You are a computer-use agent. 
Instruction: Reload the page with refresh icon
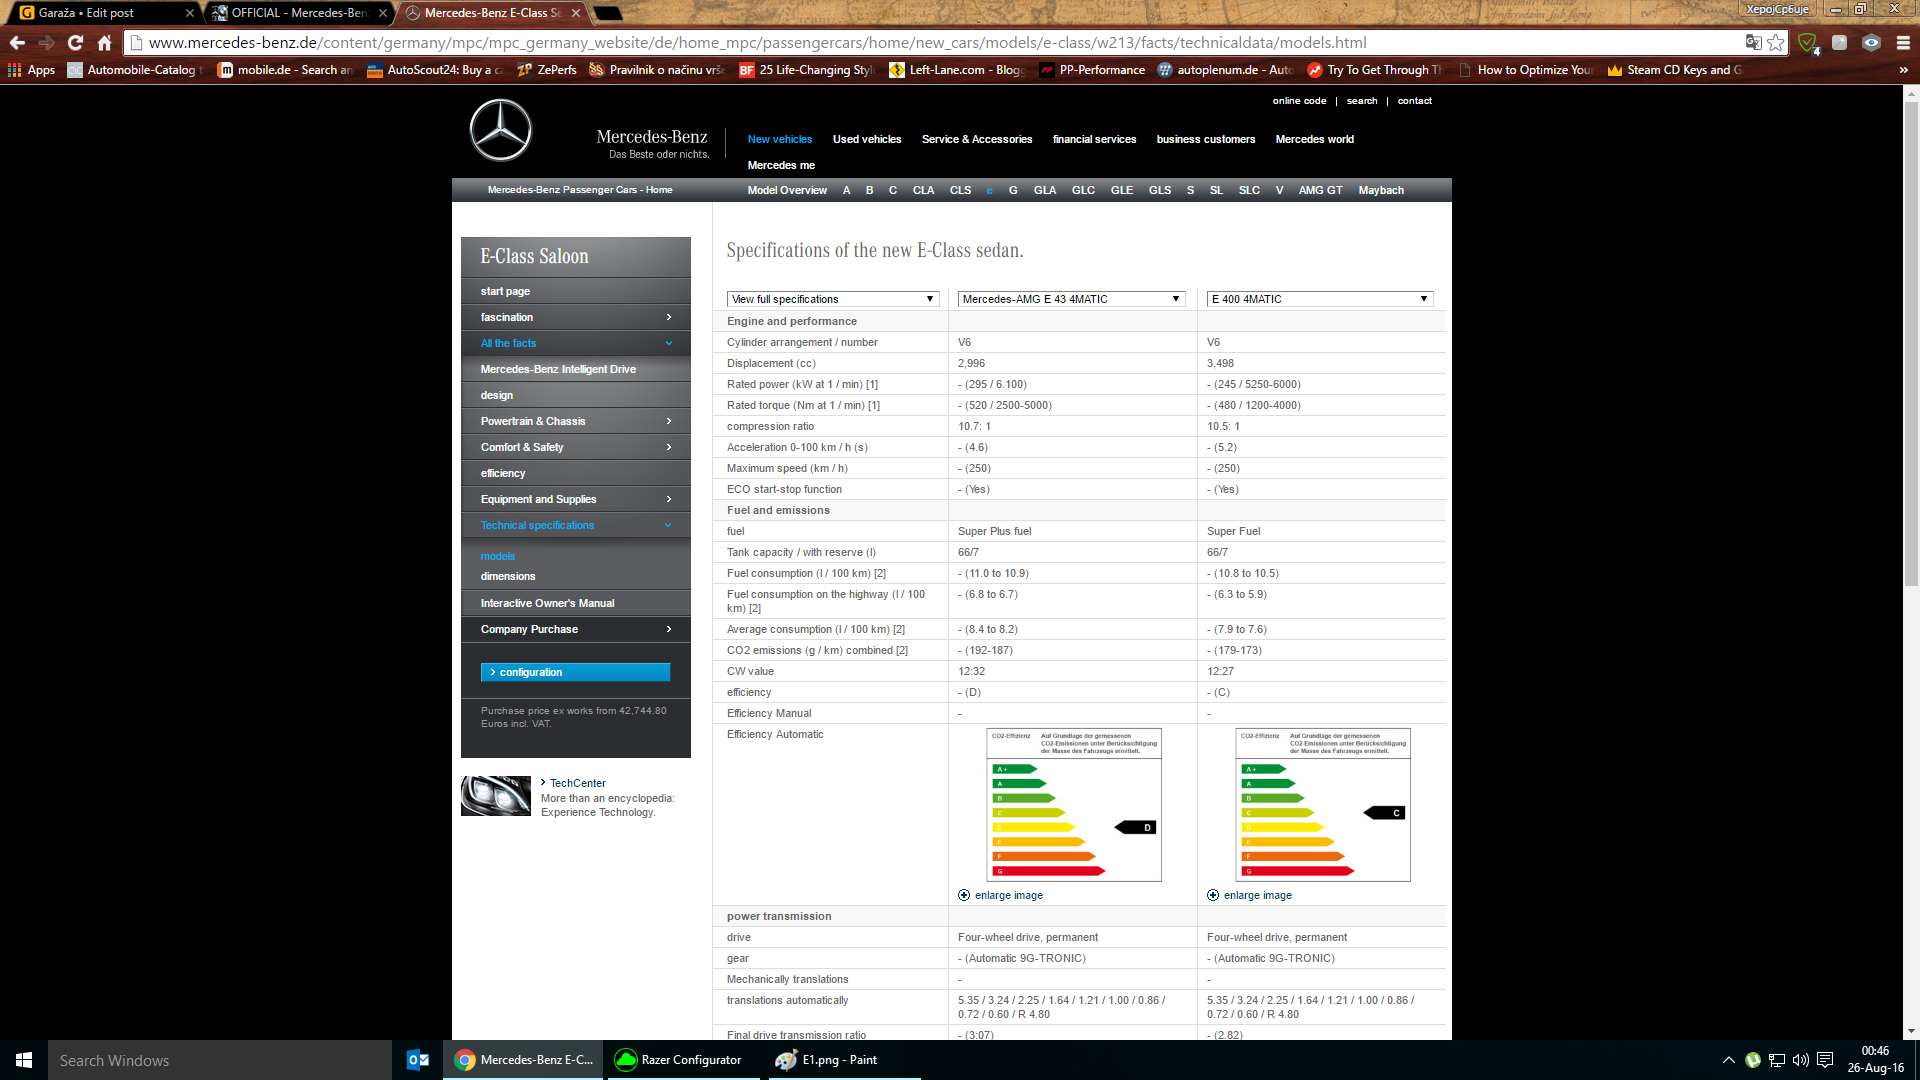click(x=75, y=43)
